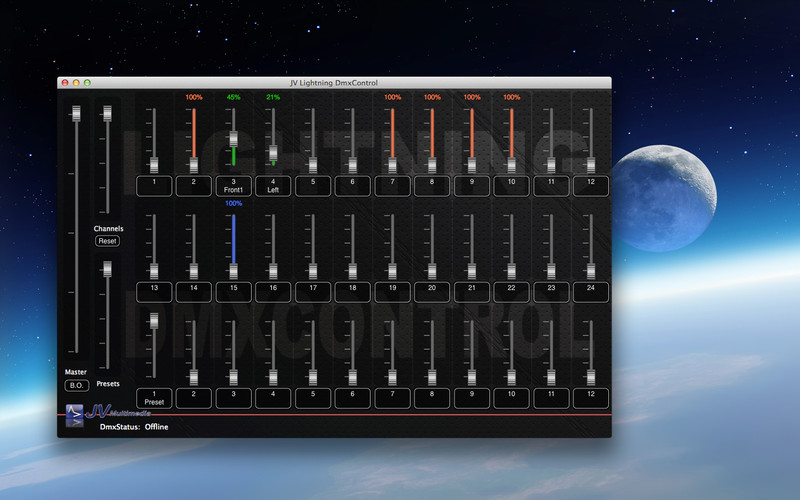Click the Left label box for channel 4
The height and width of the screenshot is (500, 800).
tap(273, 186)
